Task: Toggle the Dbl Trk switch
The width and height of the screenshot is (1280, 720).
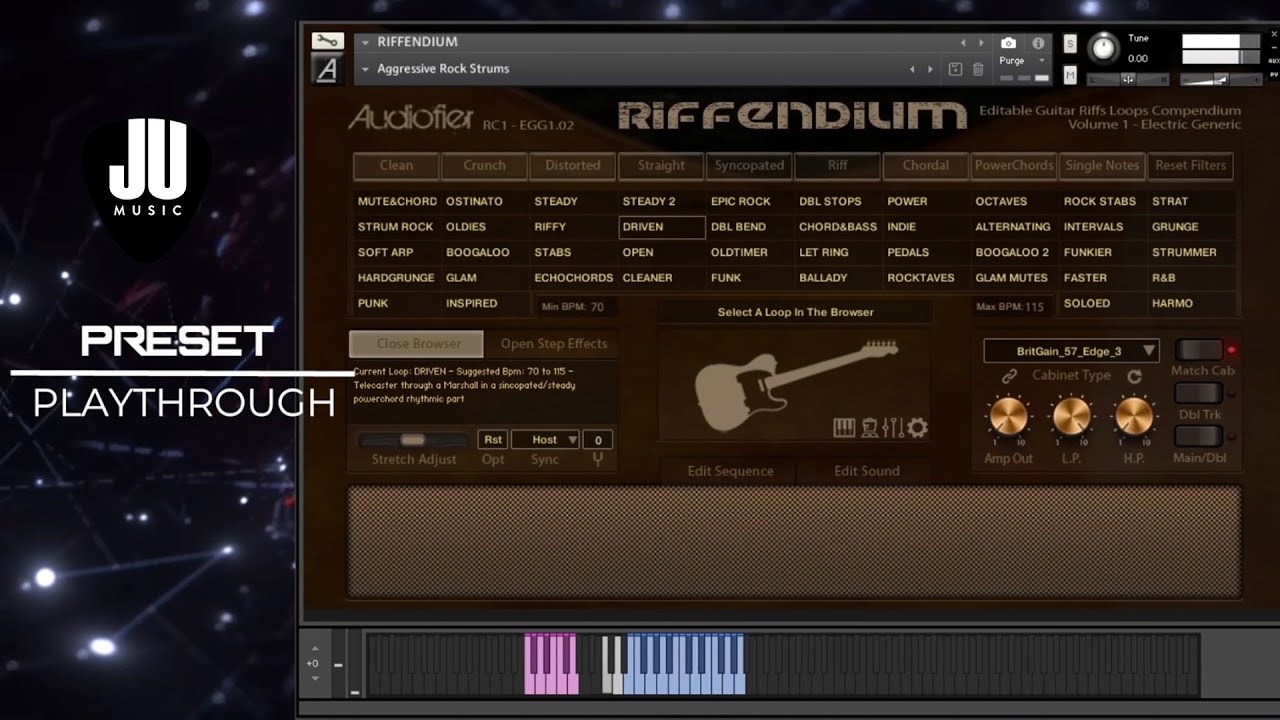Action: pos(1198,393)
